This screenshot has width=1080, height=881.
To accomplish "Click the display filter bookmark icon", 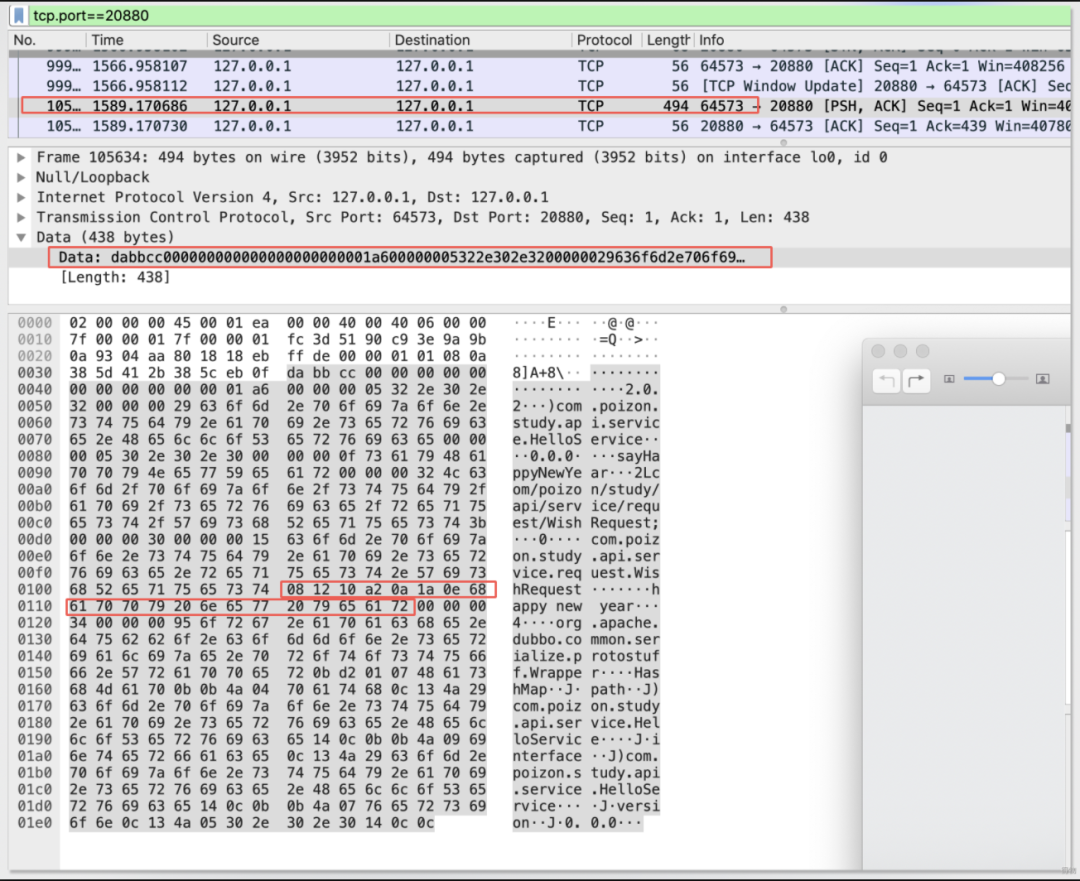I will (x=19, y=15).
